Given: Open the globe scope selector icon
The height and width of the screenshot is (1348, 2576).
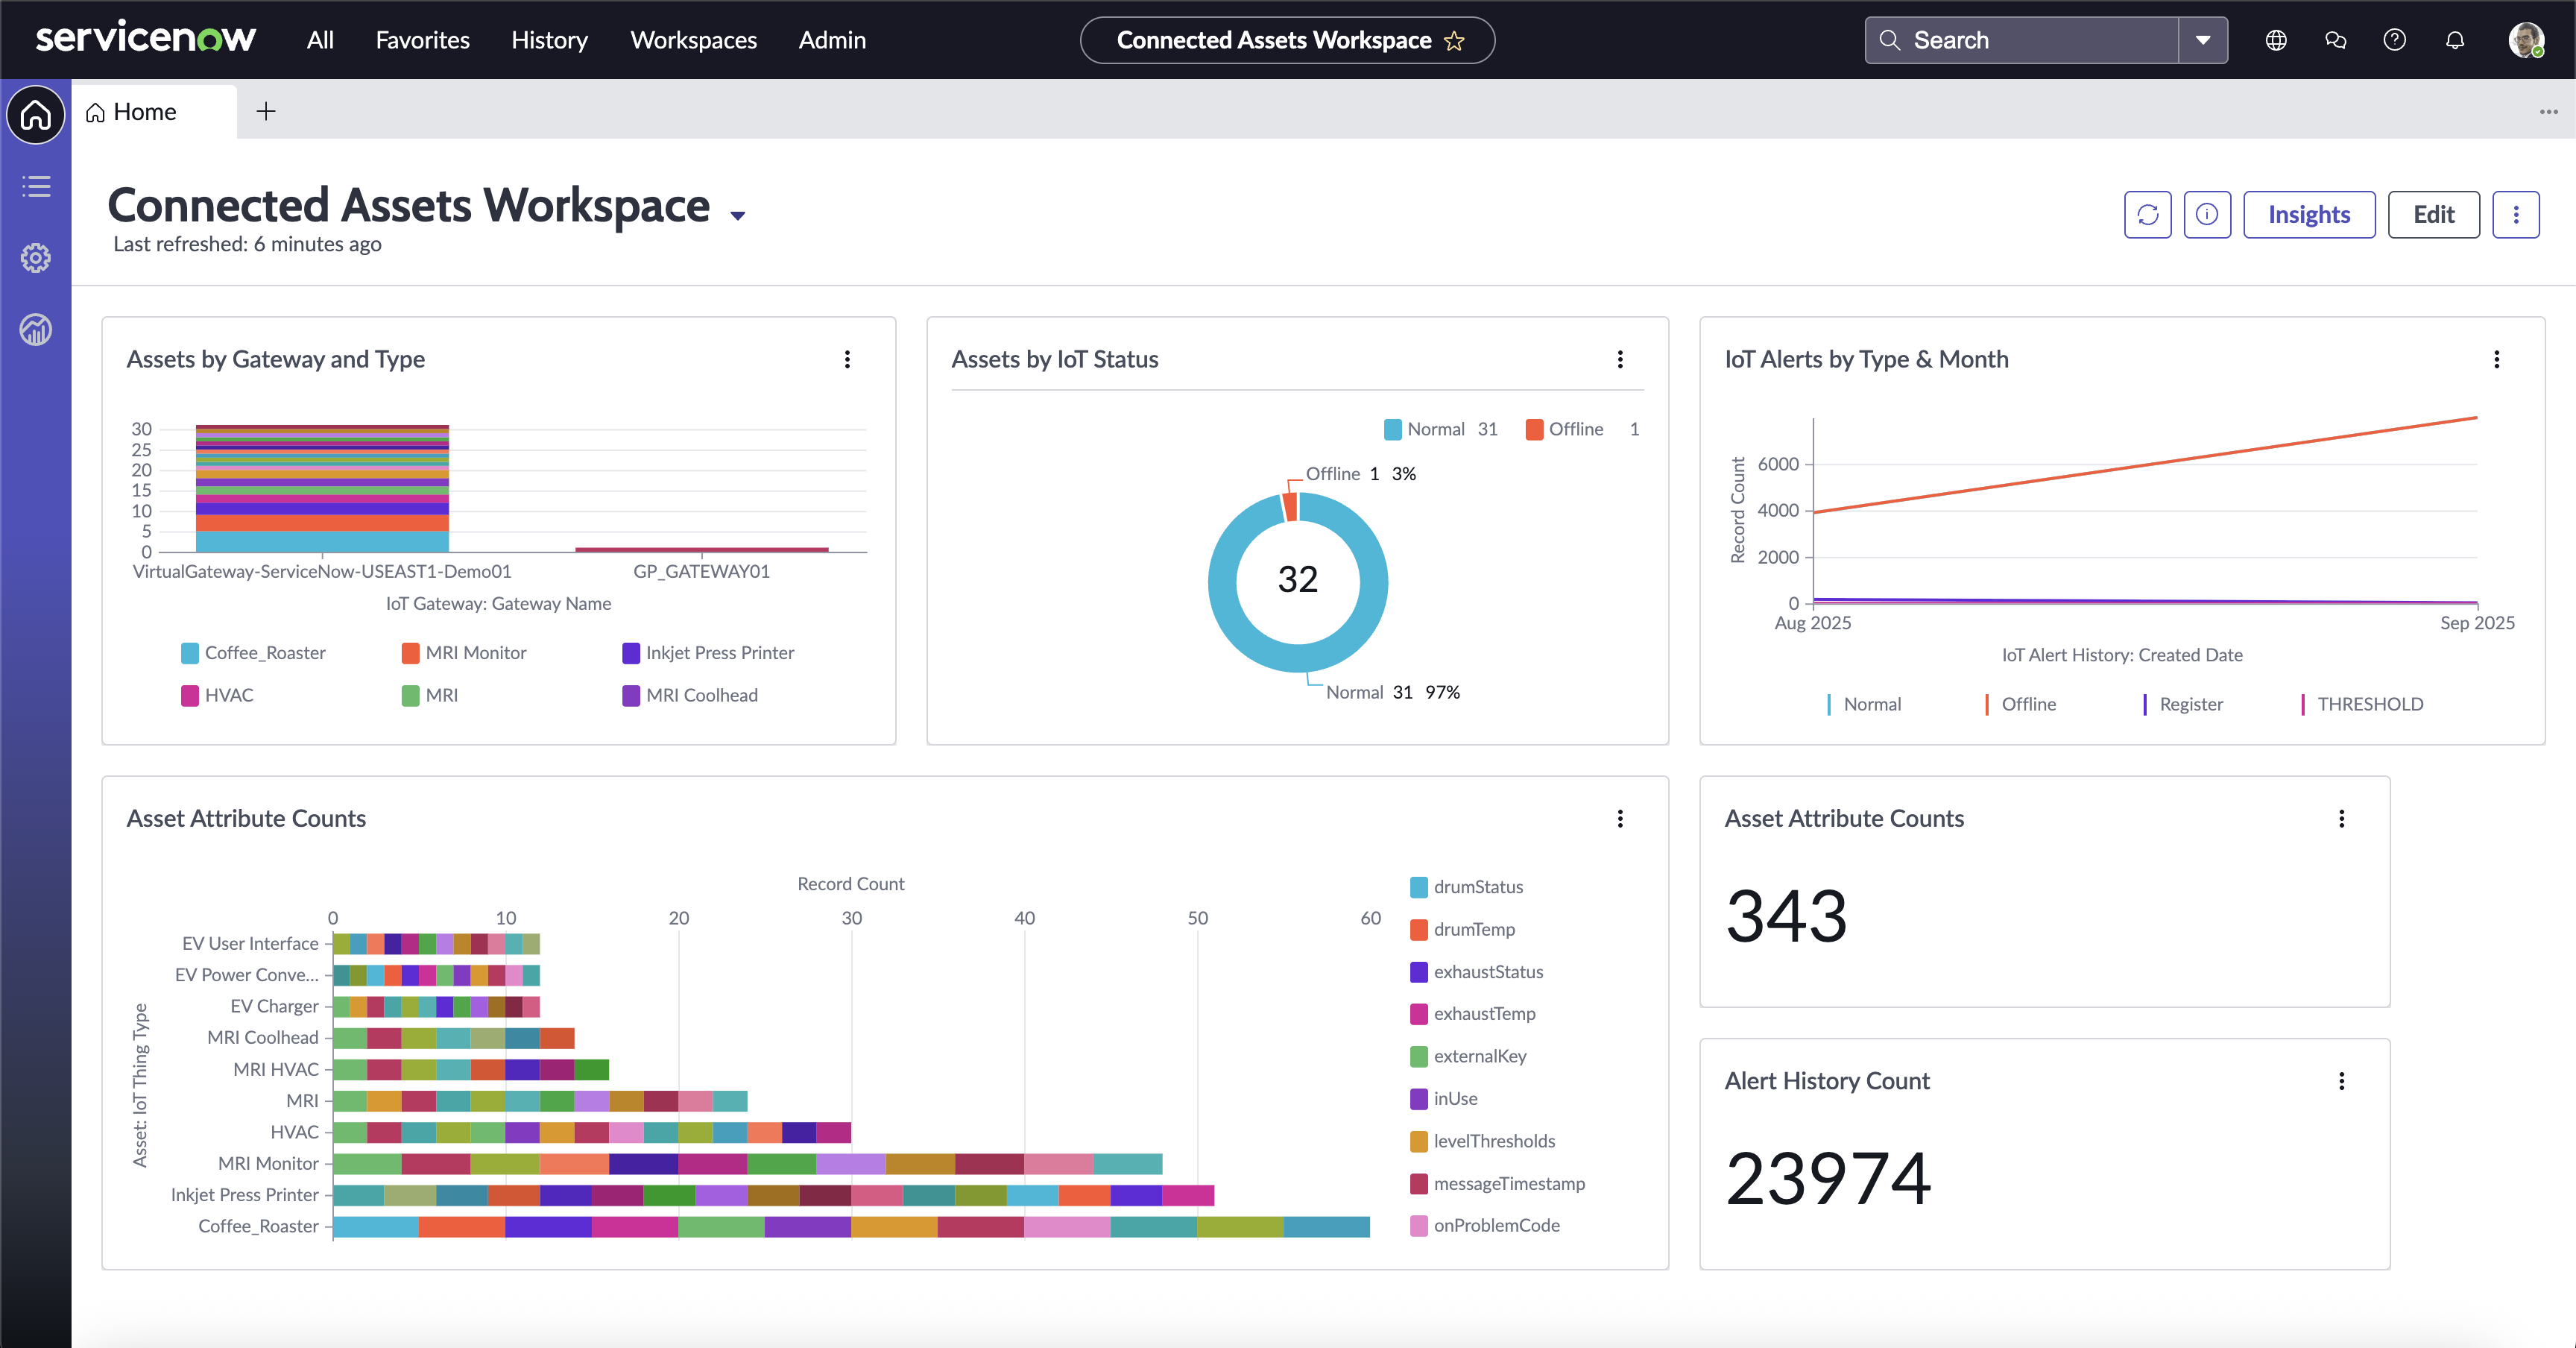Looking at the screenshot, I should click(x=2276, y=40).
